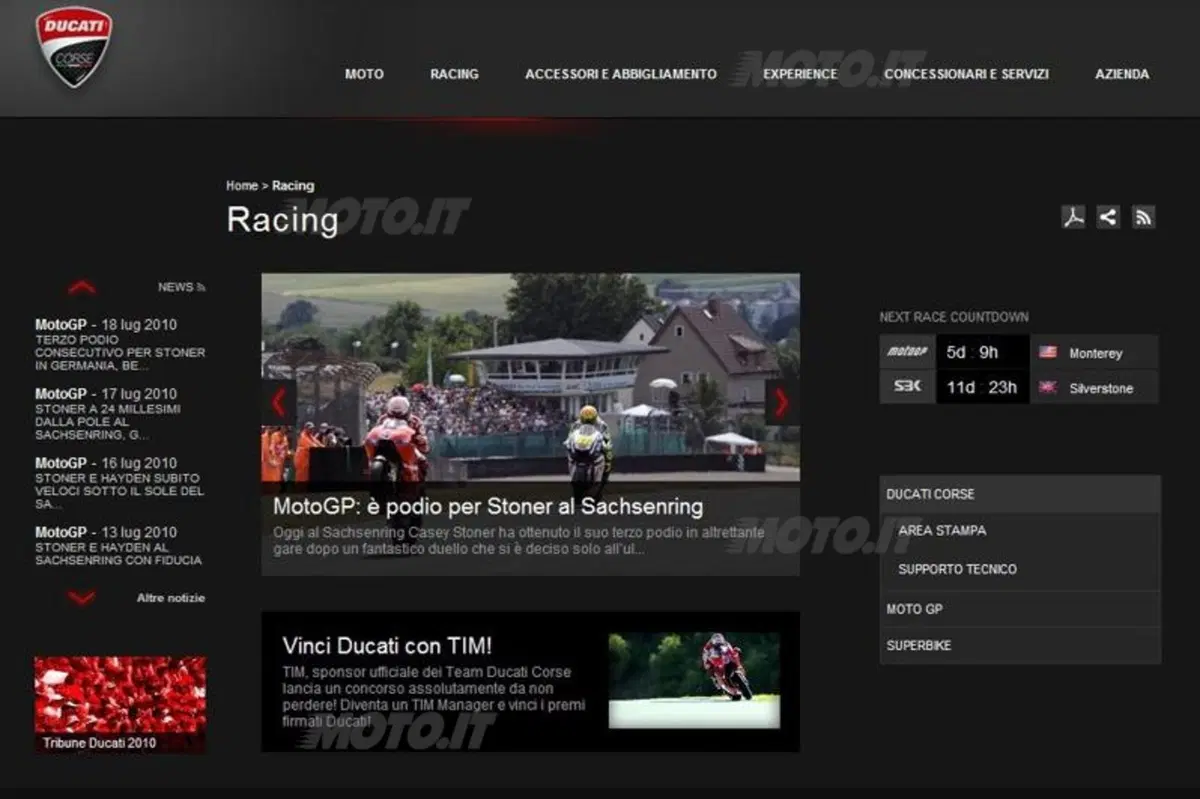Click the Racing breadcrumb link
The height and width of the screenshot is (799, 1200).
(293, 186)
